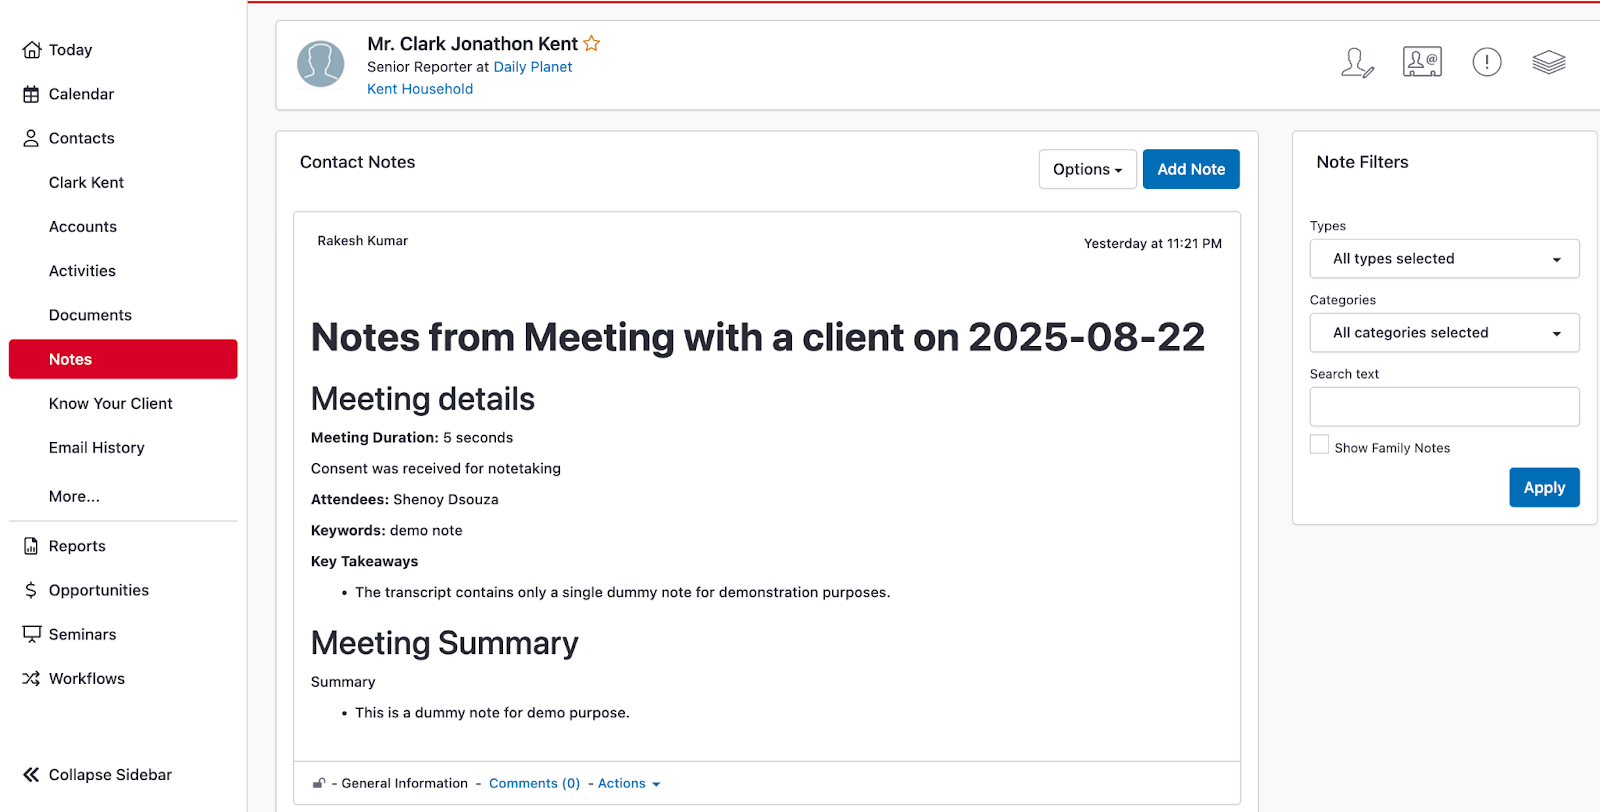
Task: Expand the Types filter dropdown
Action: point(1444,259)
